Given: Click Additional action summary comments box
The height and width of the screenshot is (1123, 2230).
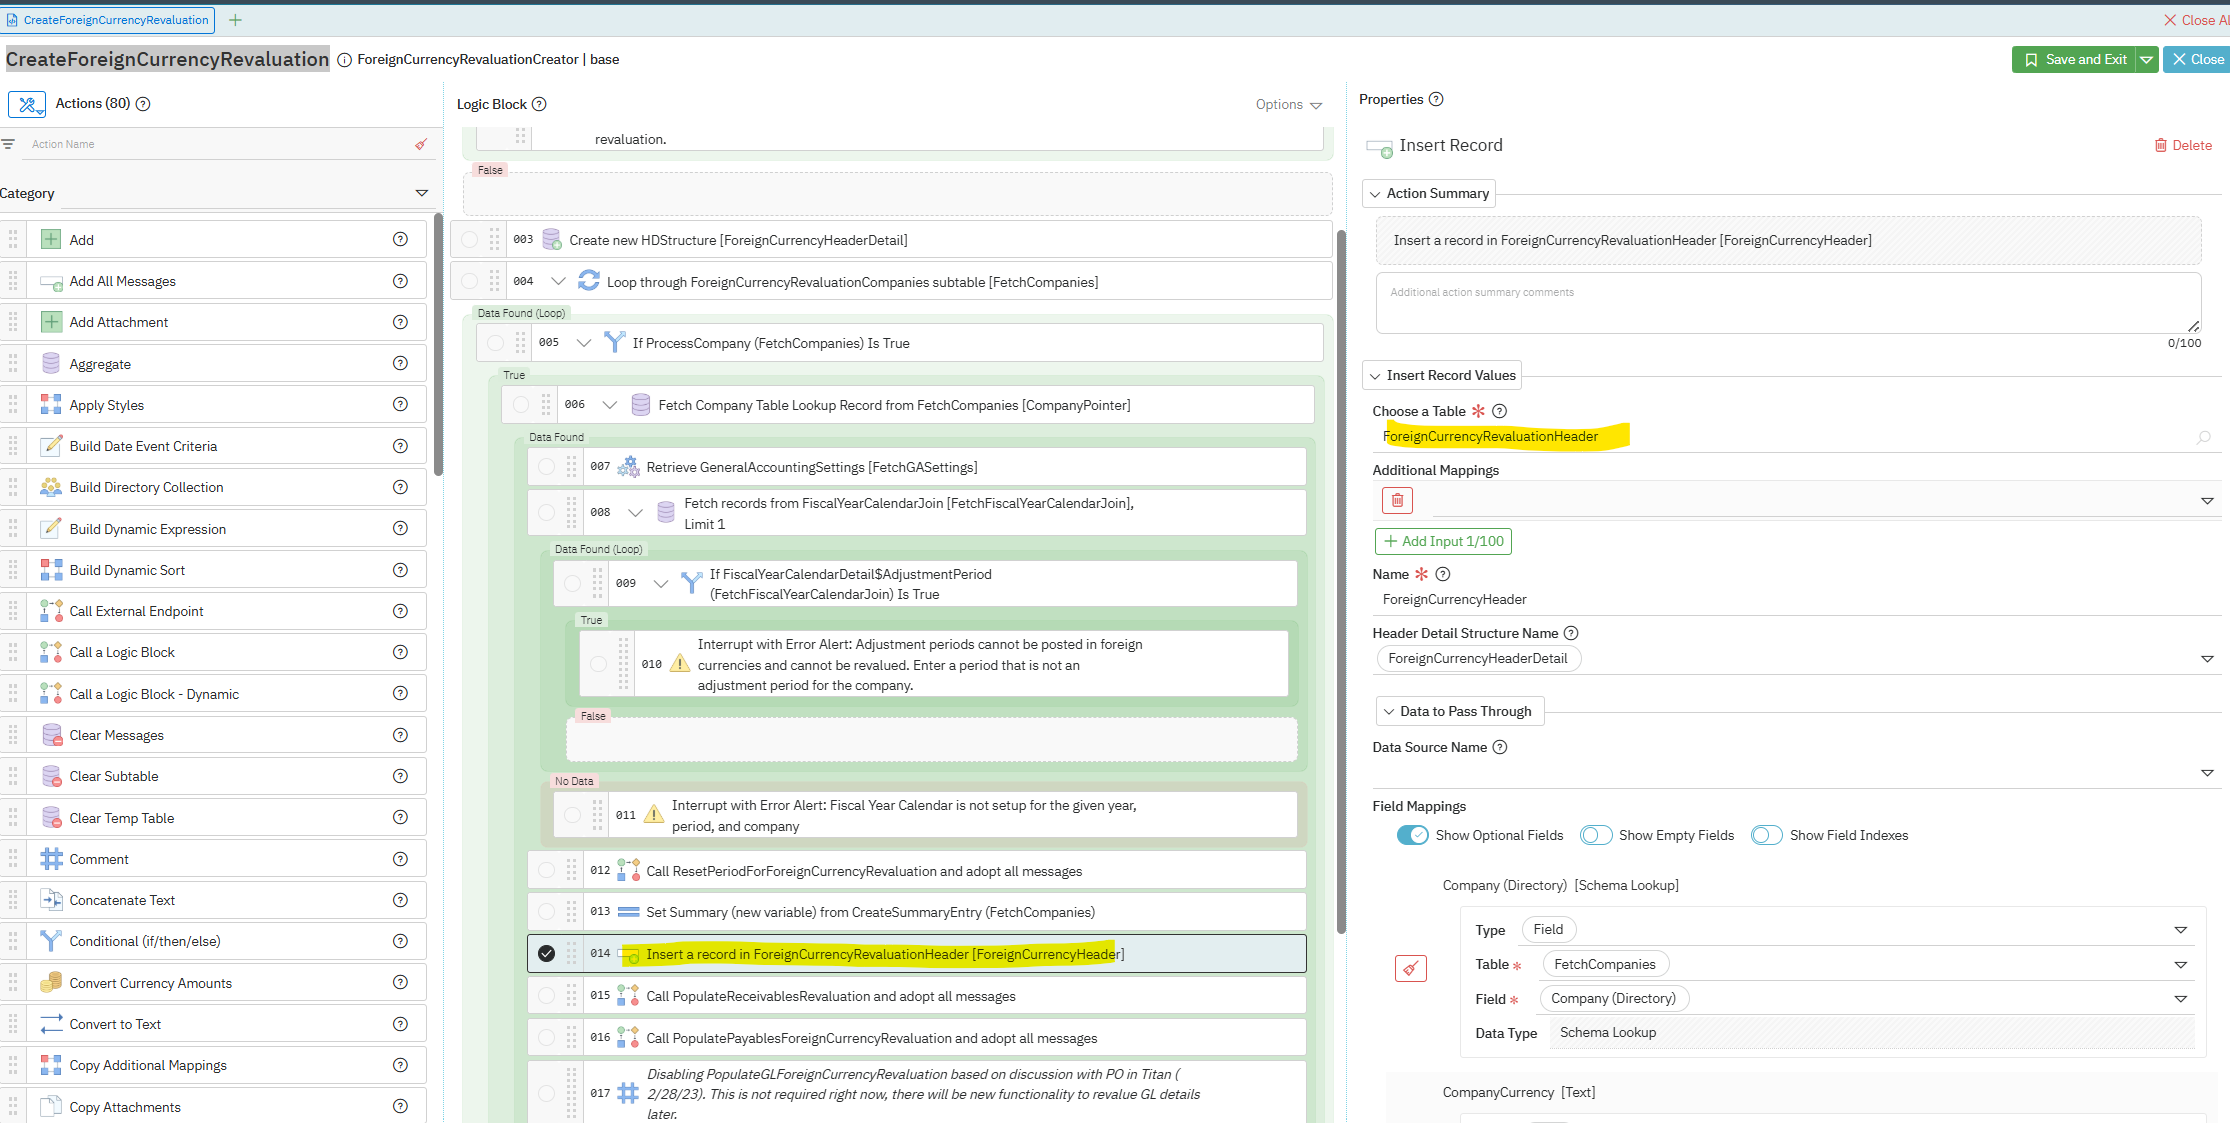Looking at the screenshot, I should (x=1788, y=303).
